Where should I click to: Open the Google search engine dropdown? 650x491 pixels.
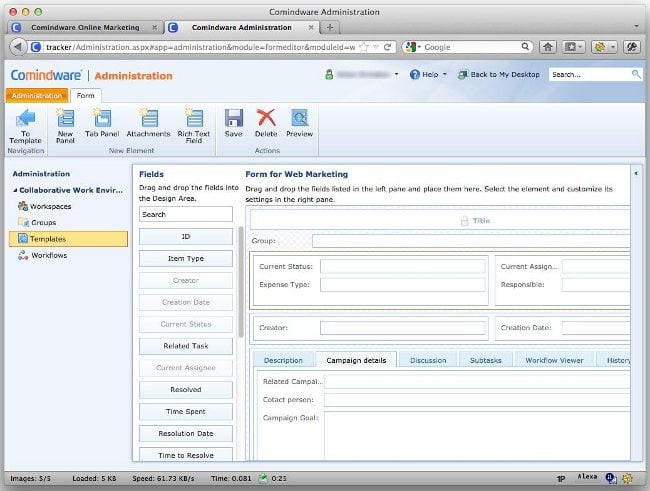(x=420, y=47)
